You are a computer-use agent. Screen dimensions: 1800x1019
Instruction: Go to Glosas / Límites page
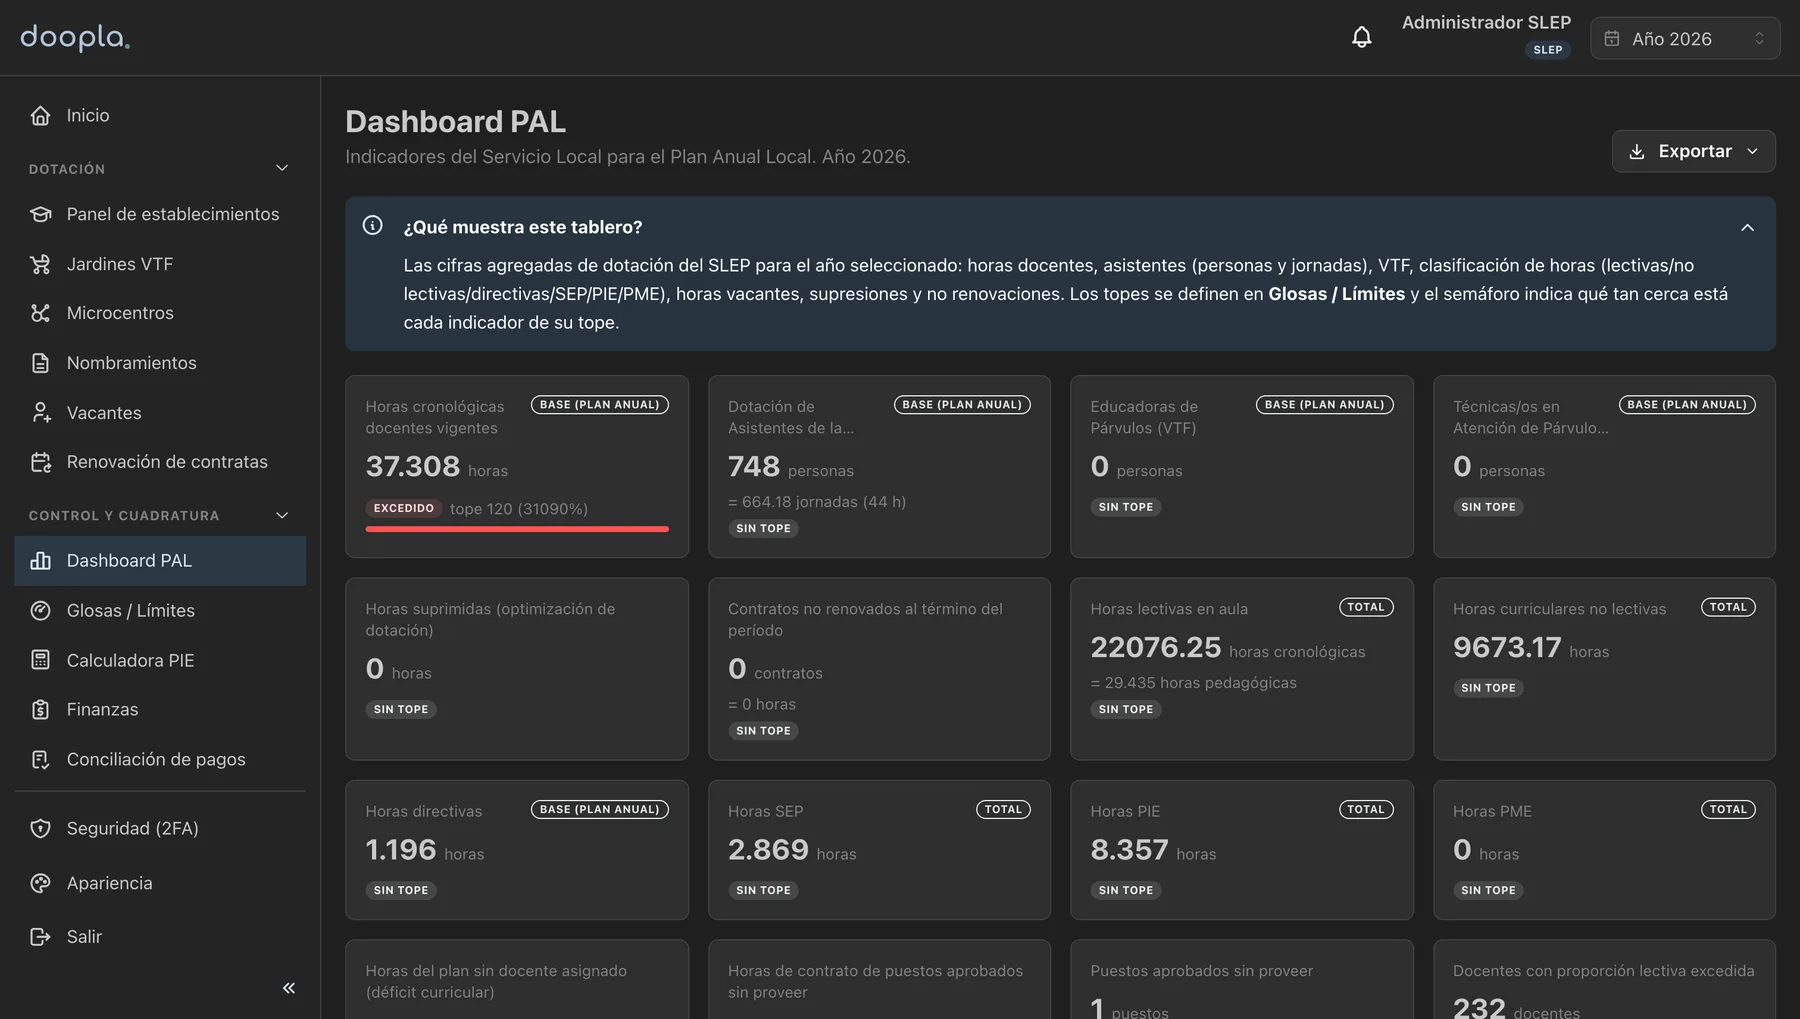[160, 611]
